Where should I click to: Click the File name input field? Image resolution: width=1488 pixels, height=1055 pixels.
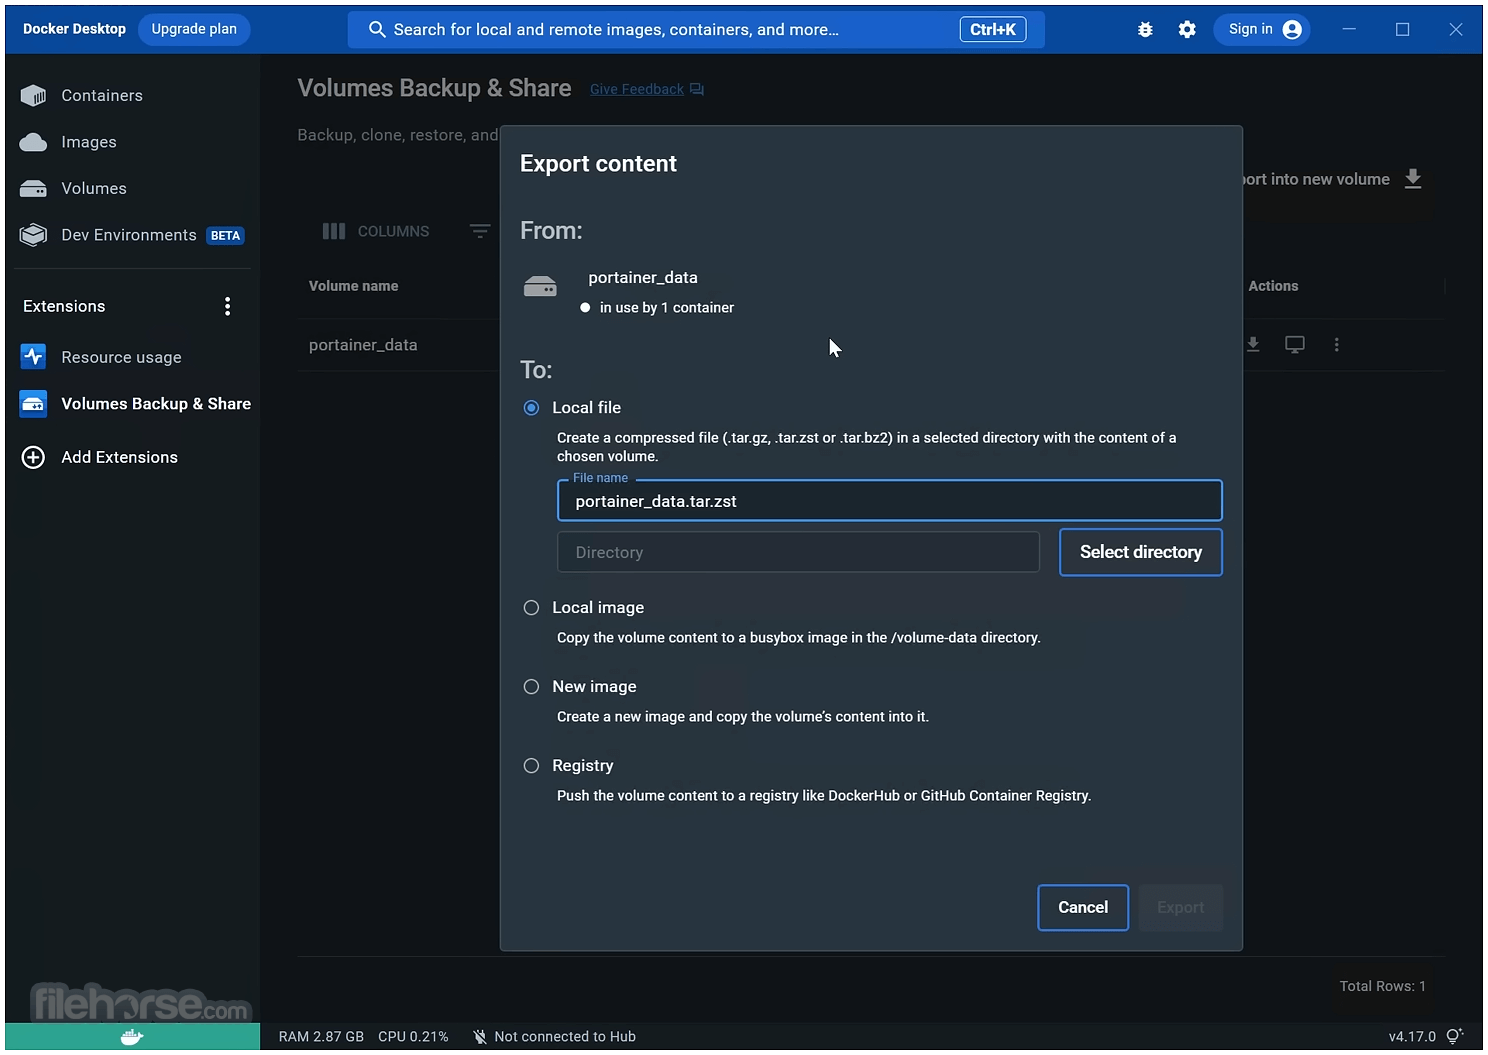(889, 501)
